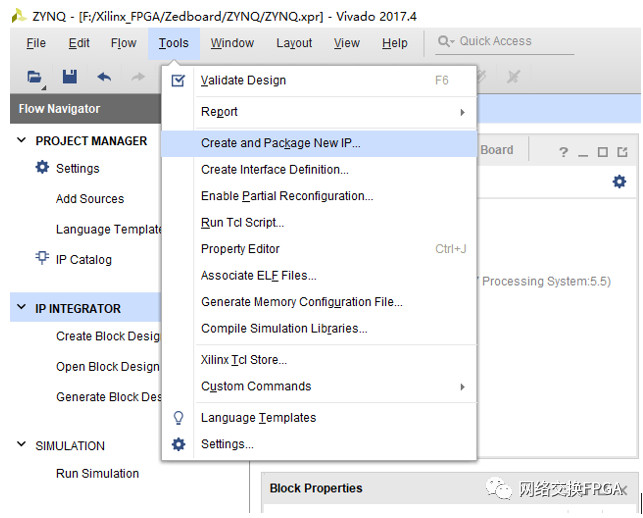Click the Save floppy disk icon
This screenshot has height=518, width=643.
(70, 77)
